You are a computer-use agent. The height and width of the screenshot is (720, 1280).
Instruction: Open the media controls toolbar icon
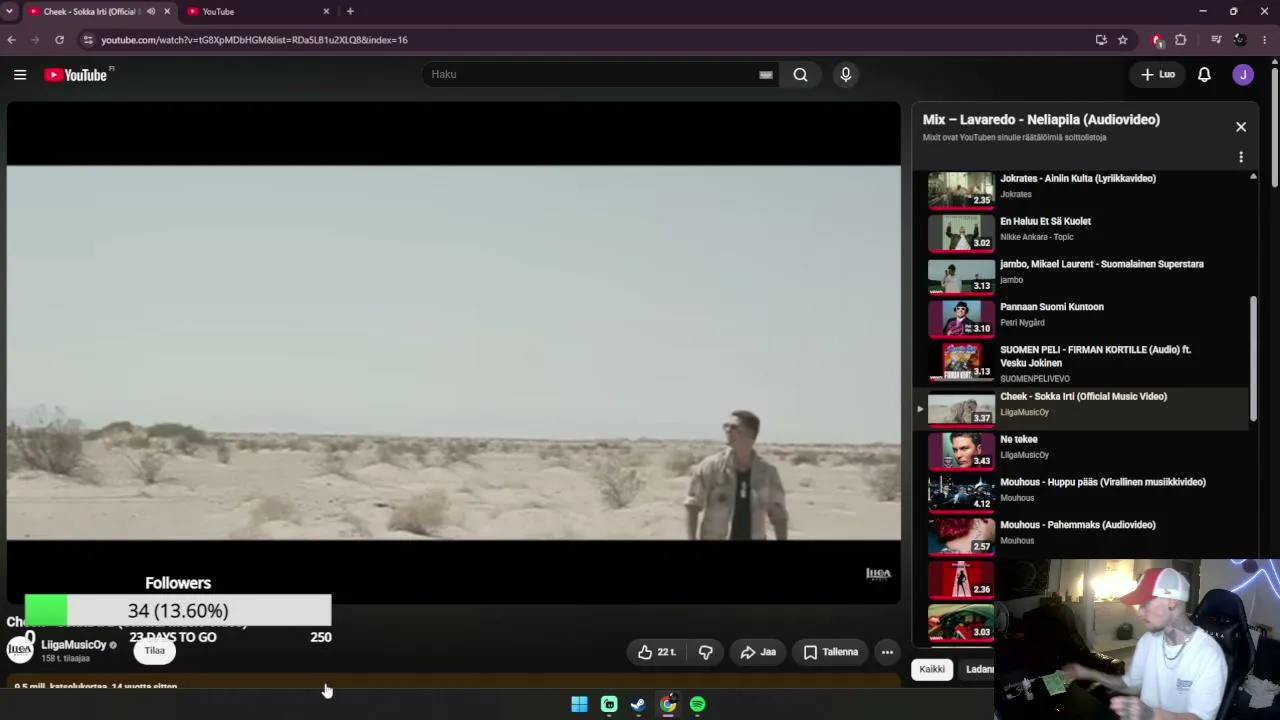pos(1216,40)
